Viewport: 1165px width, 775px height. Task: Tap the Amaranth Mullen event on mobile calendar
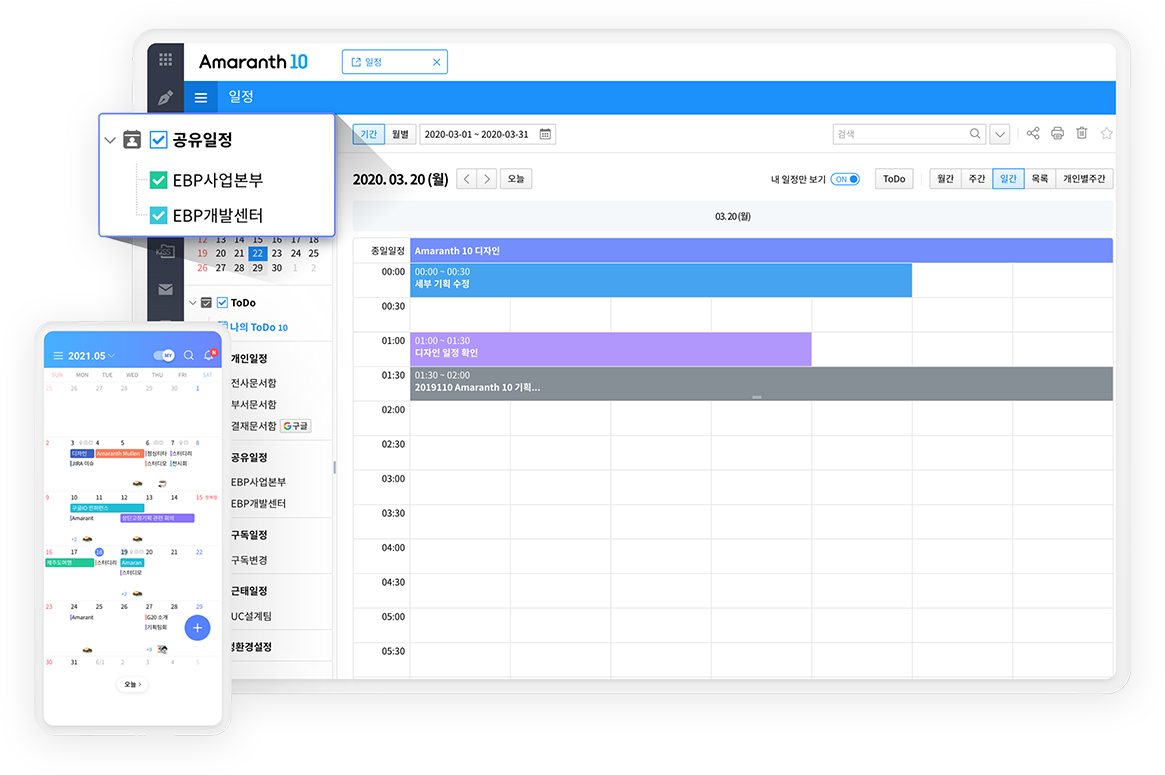point(119,453)
